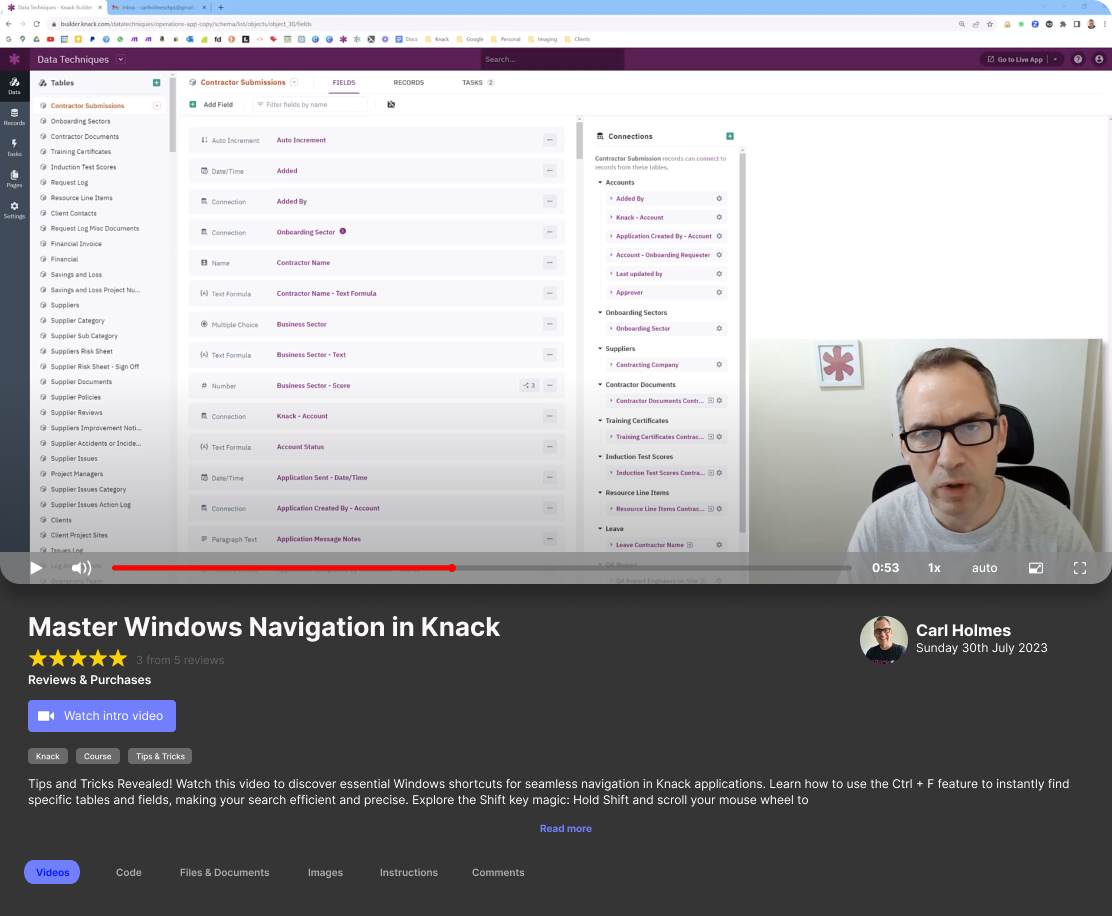Collapse the Accounts connections group
Screen dimensions: 1112x916
600,182
